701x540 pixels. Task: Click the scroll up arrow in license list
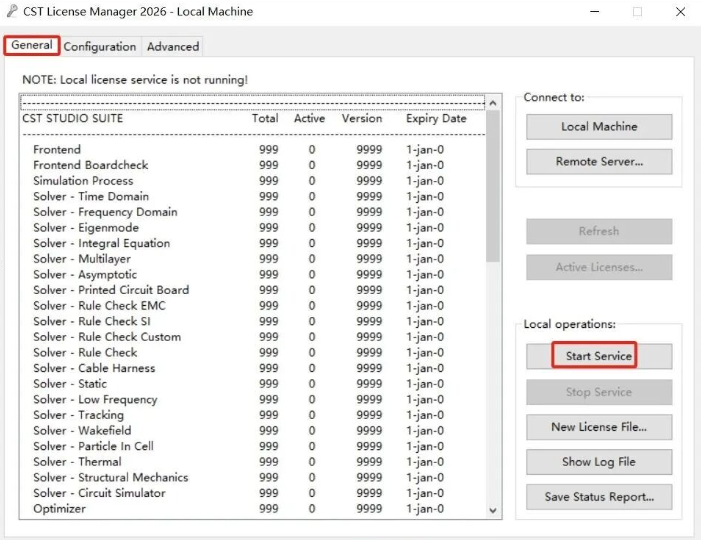click(x=492, y=102)
